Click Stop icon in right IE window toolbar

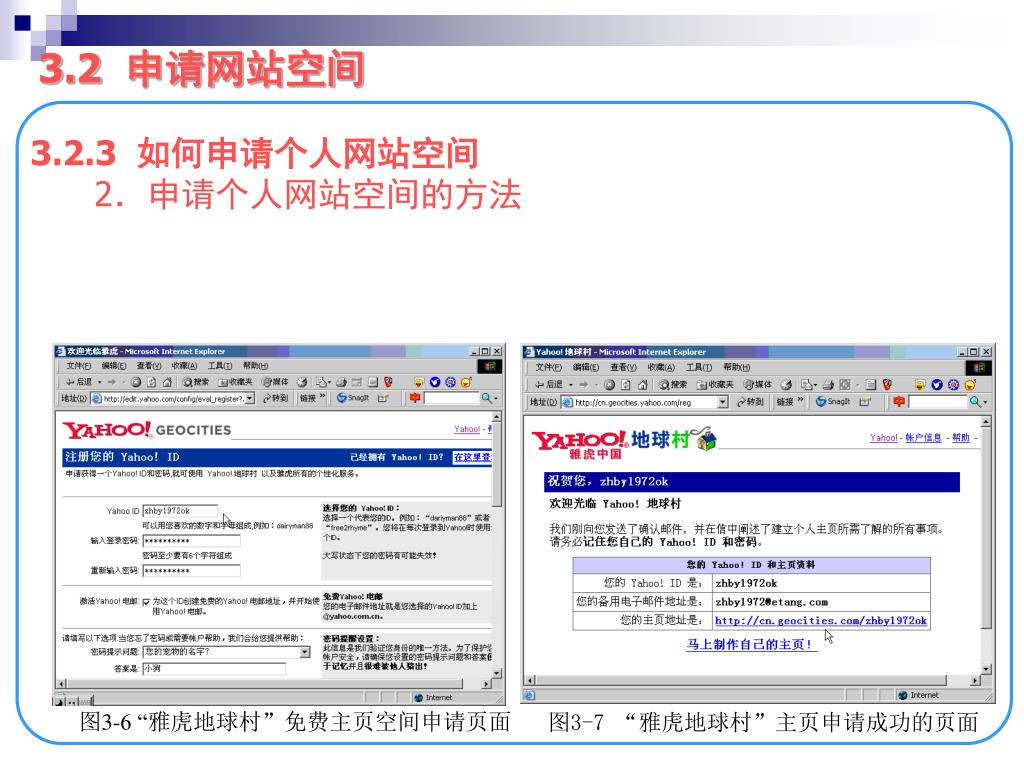[x=609, y=385]
